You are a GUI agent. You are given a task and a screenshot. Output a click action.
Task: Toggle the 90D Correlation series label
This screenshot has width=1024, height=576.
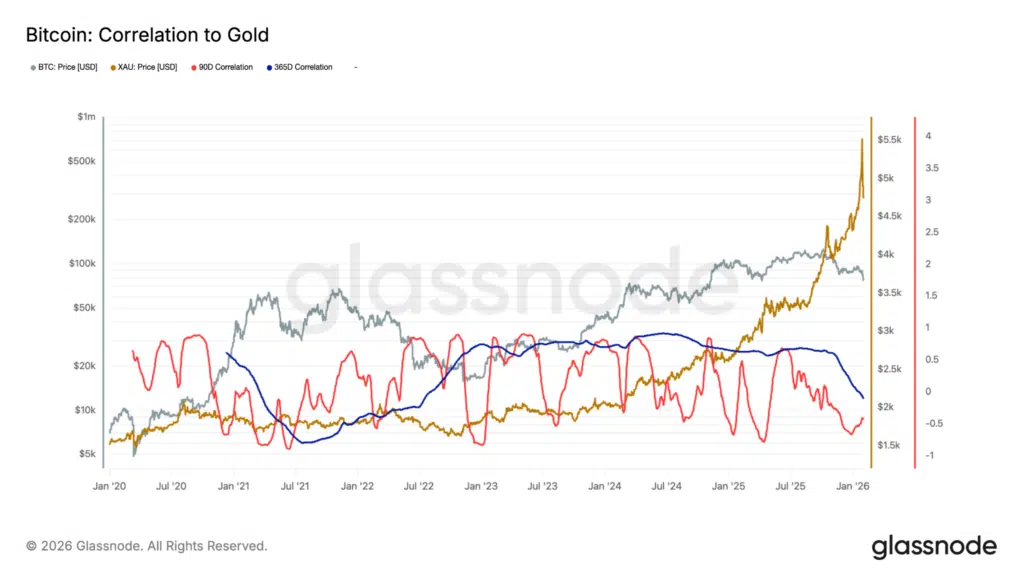click(x=226, y=67)
